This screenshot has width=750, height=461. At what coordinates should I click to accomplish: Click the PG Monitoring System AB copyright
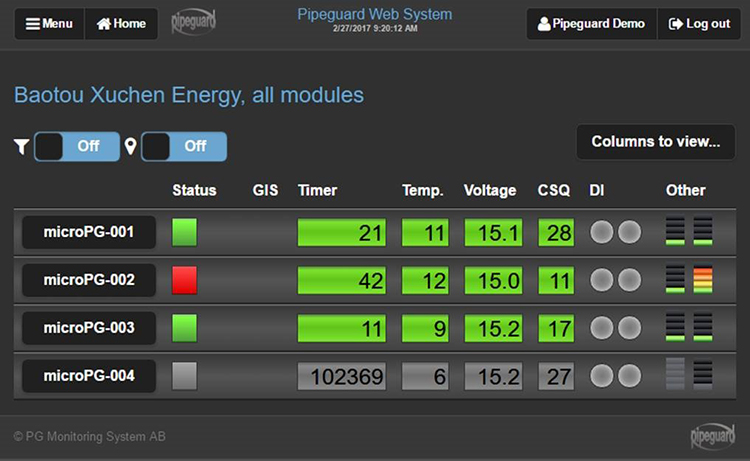[89, 437]
